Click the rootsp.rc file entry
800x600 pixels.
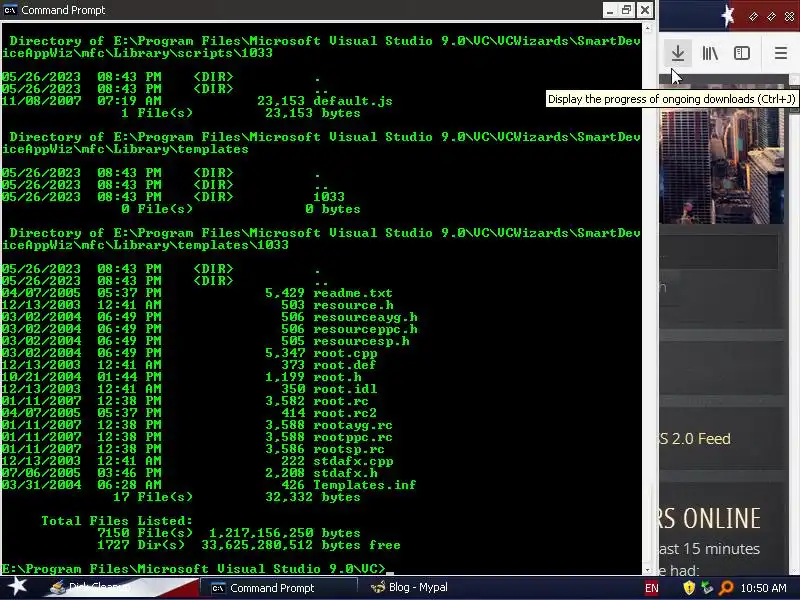click(349, 449)
